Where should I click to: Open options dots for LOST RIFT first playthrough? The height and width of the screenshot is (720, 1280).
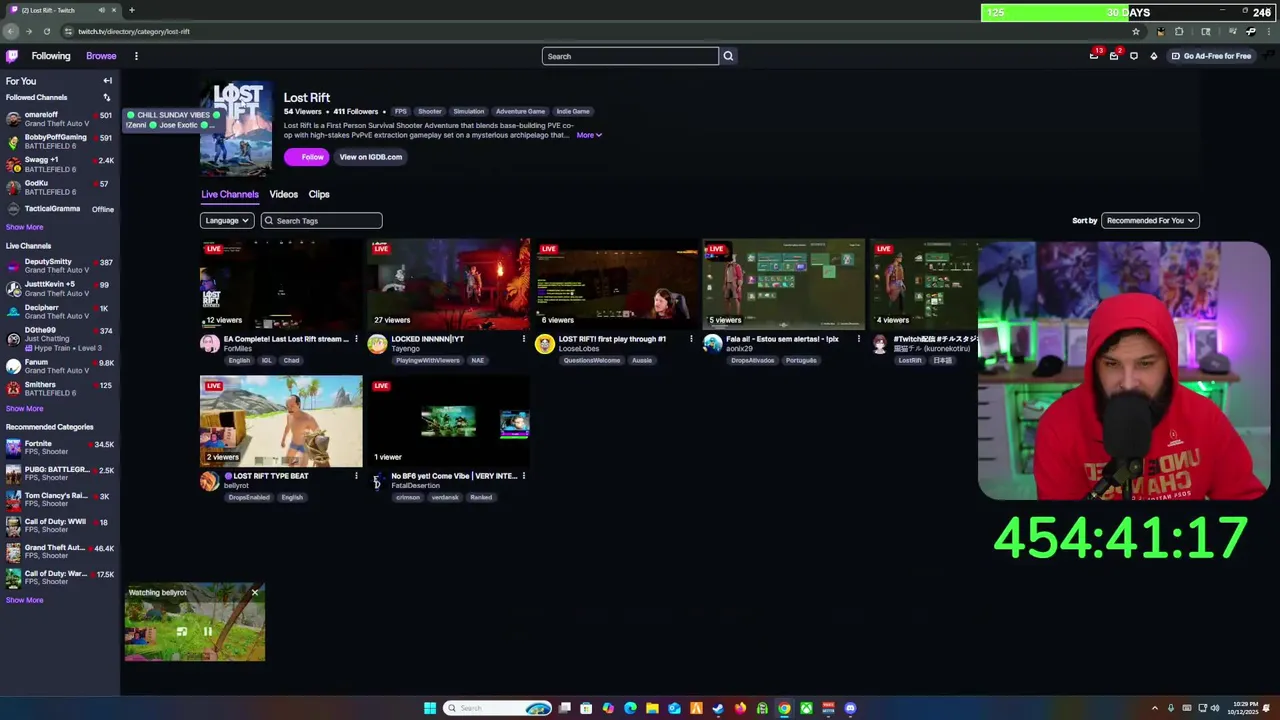coord(691,339)
